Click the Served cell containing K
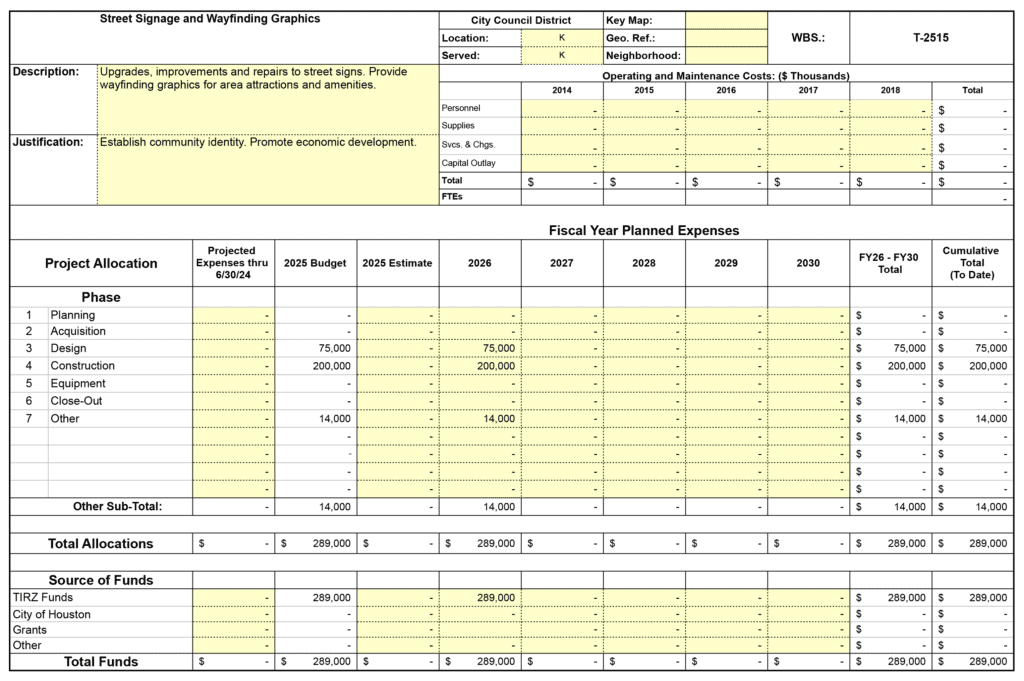 (x=561, y=56)
